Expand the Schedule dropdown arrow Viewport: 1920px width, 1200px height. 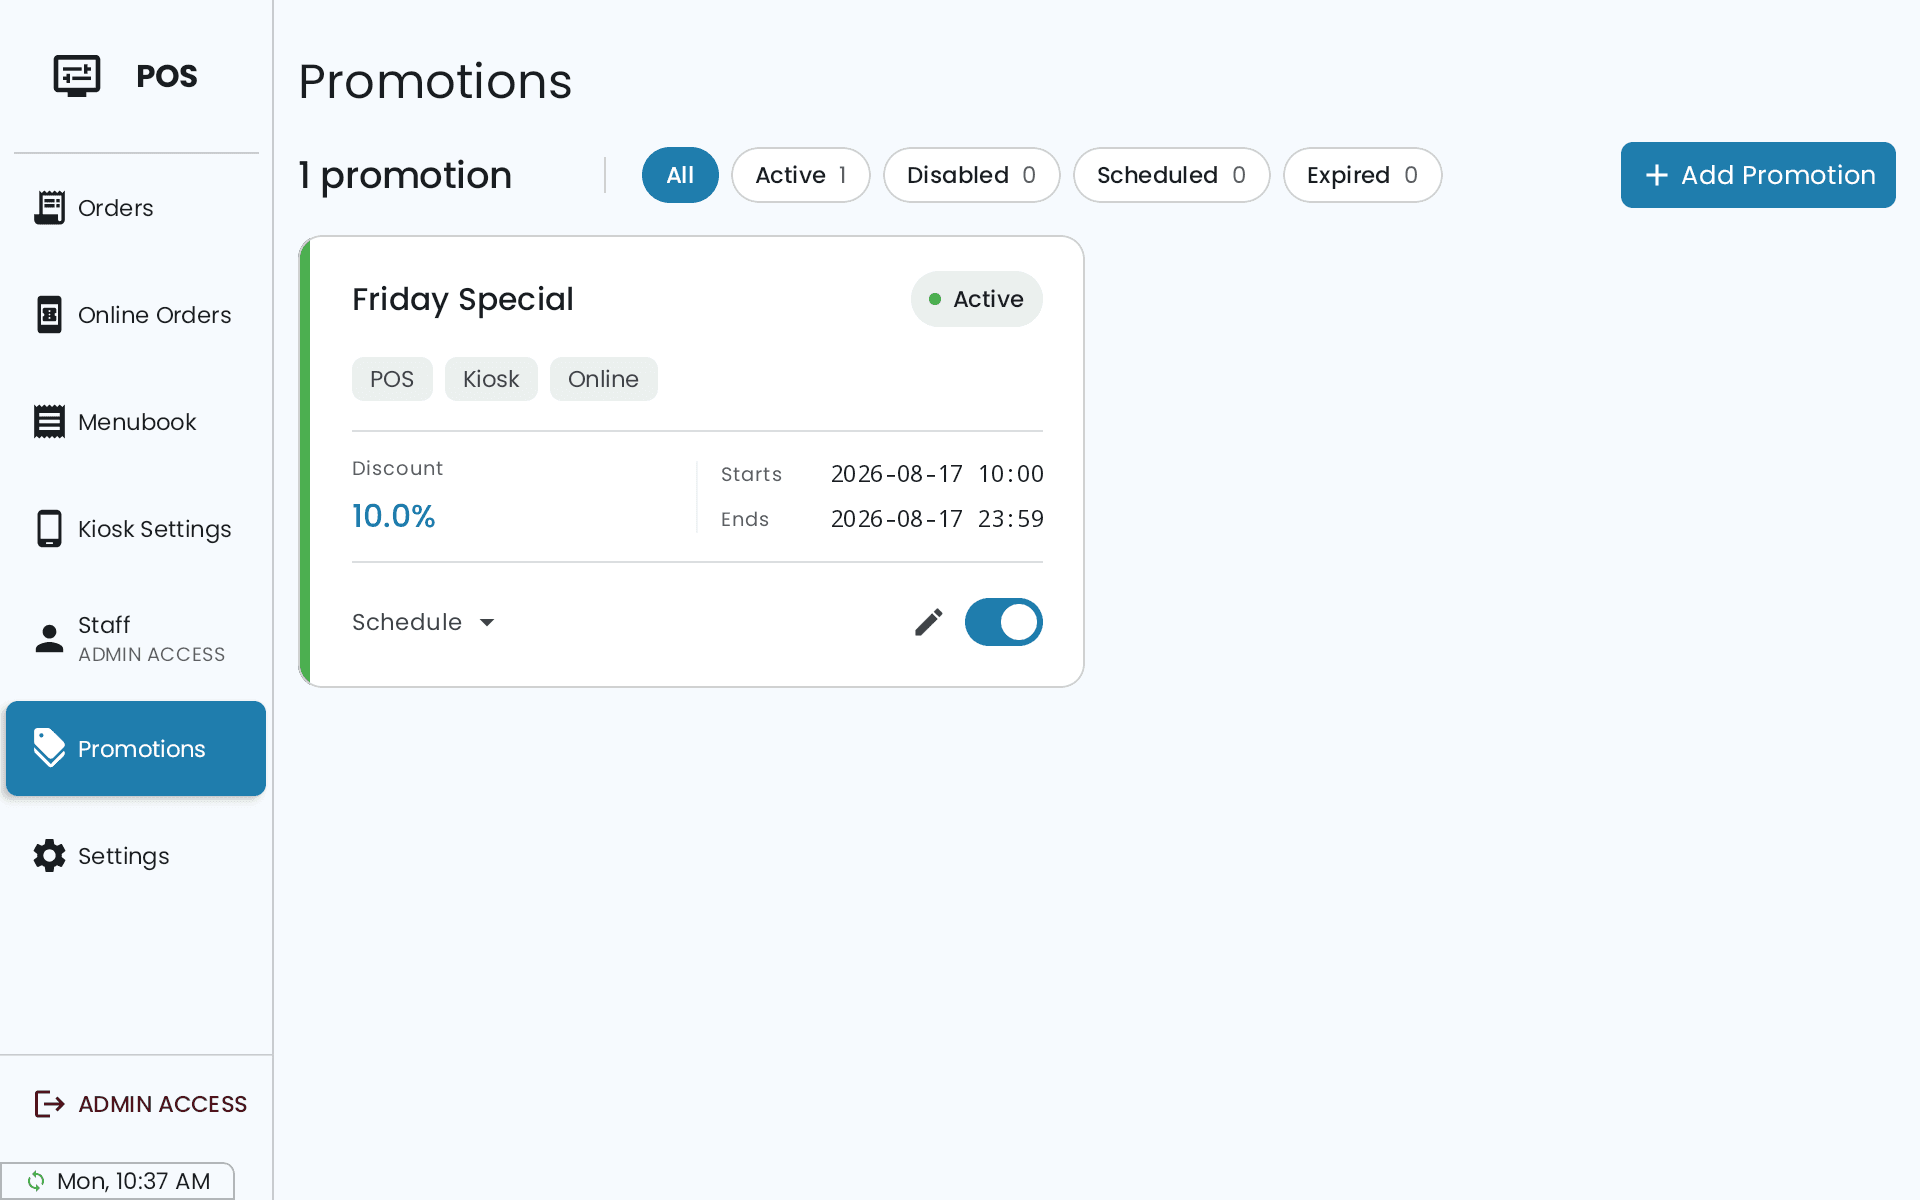tap(487, 622)
